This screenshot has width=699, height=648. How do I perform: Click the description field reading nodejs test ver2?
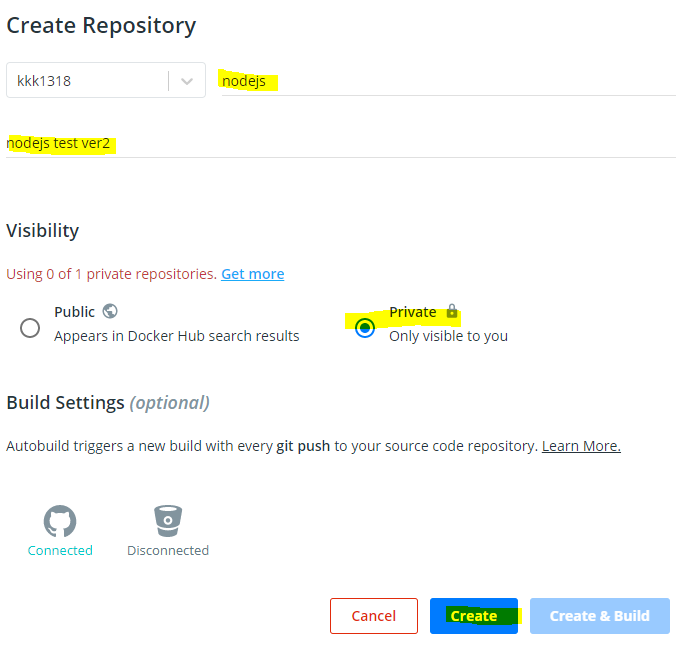pos(341,144)
